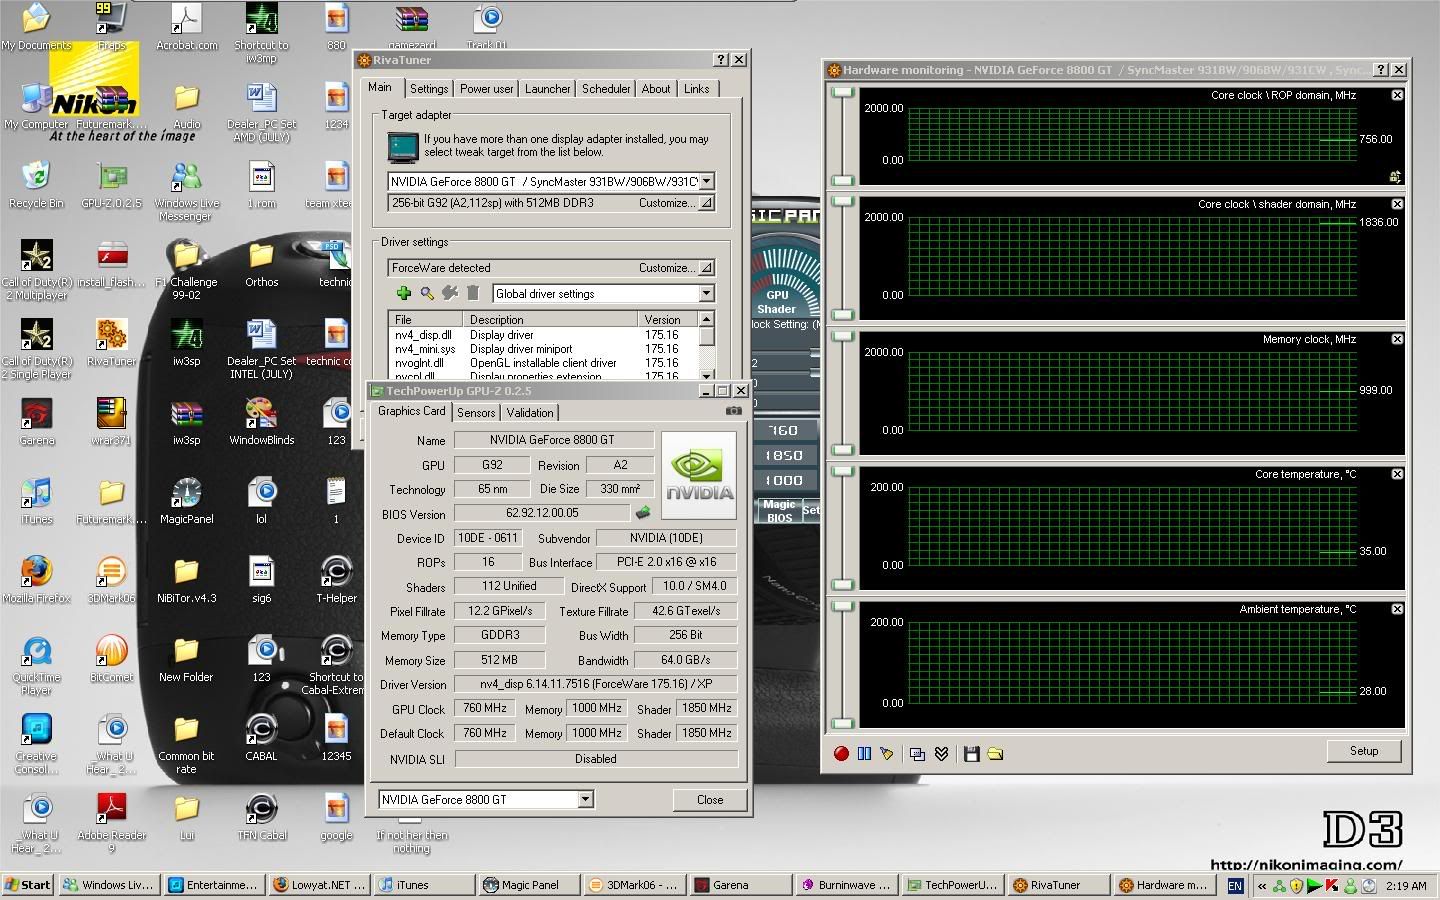Click the Close button in GPU-Z

coord(710,799)
